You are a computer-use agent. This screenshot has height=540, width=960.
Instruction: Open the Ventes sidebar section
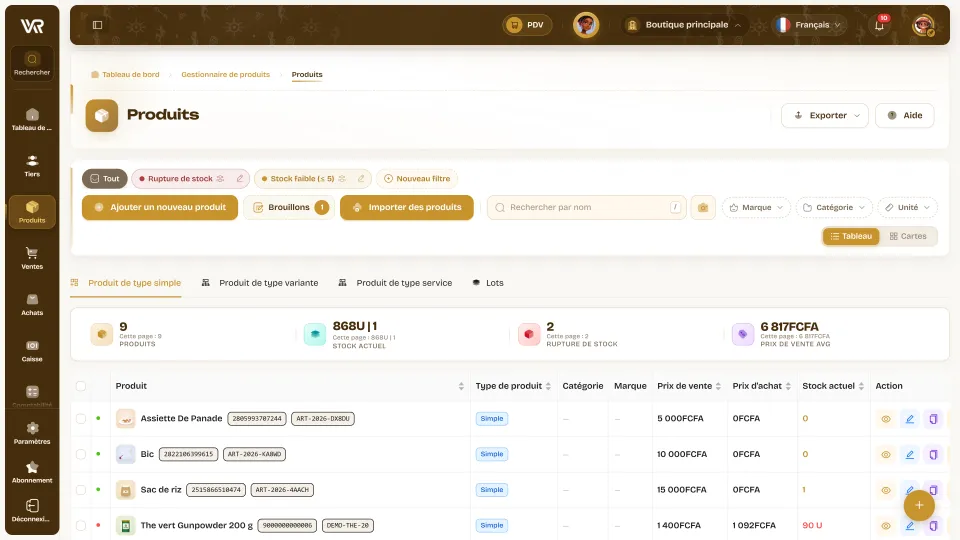(32, 258)
